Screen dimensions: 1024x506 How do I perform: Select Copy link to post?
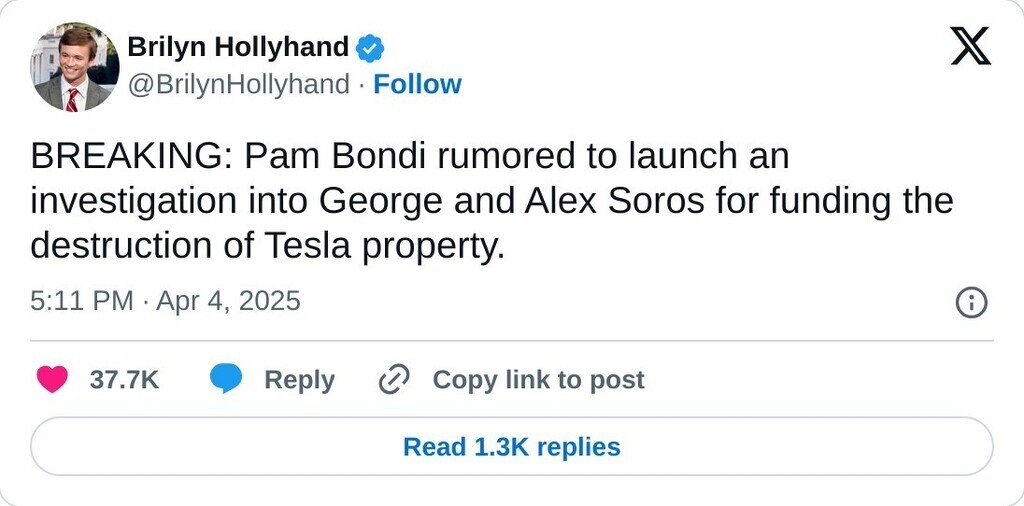click(x=538, y=380)
